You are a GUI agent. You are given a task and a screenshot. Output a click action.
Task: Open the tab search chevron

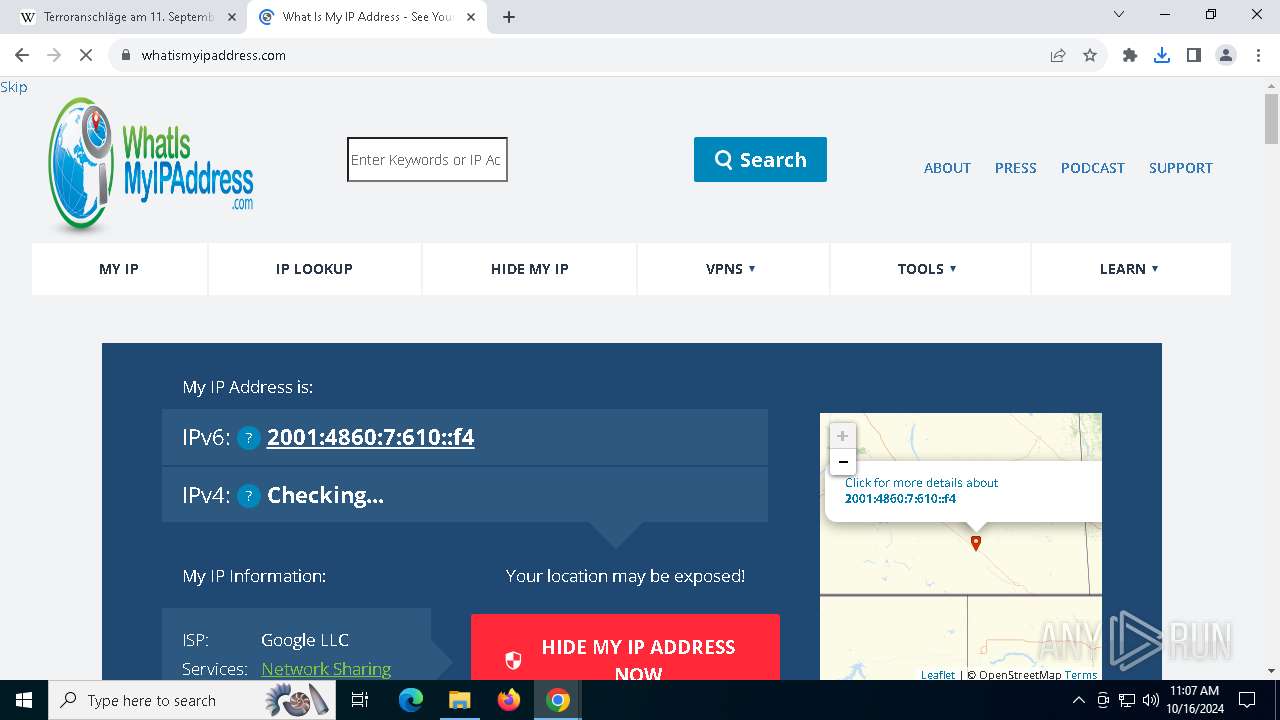1119,15
